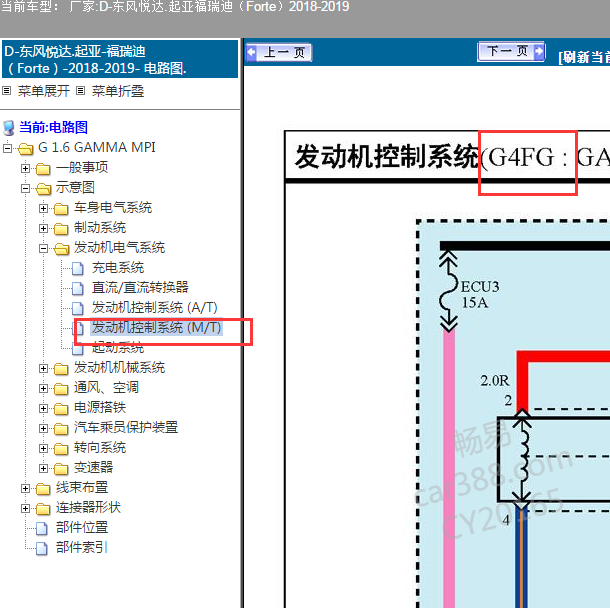Select 发动机控制系统 (M/T) page

point(156,328)
